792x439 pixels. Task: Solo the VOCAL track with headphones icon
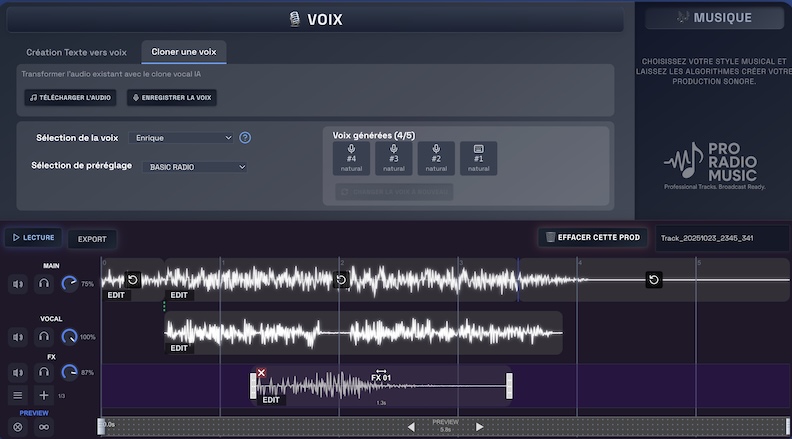click(x=44, y=338)
